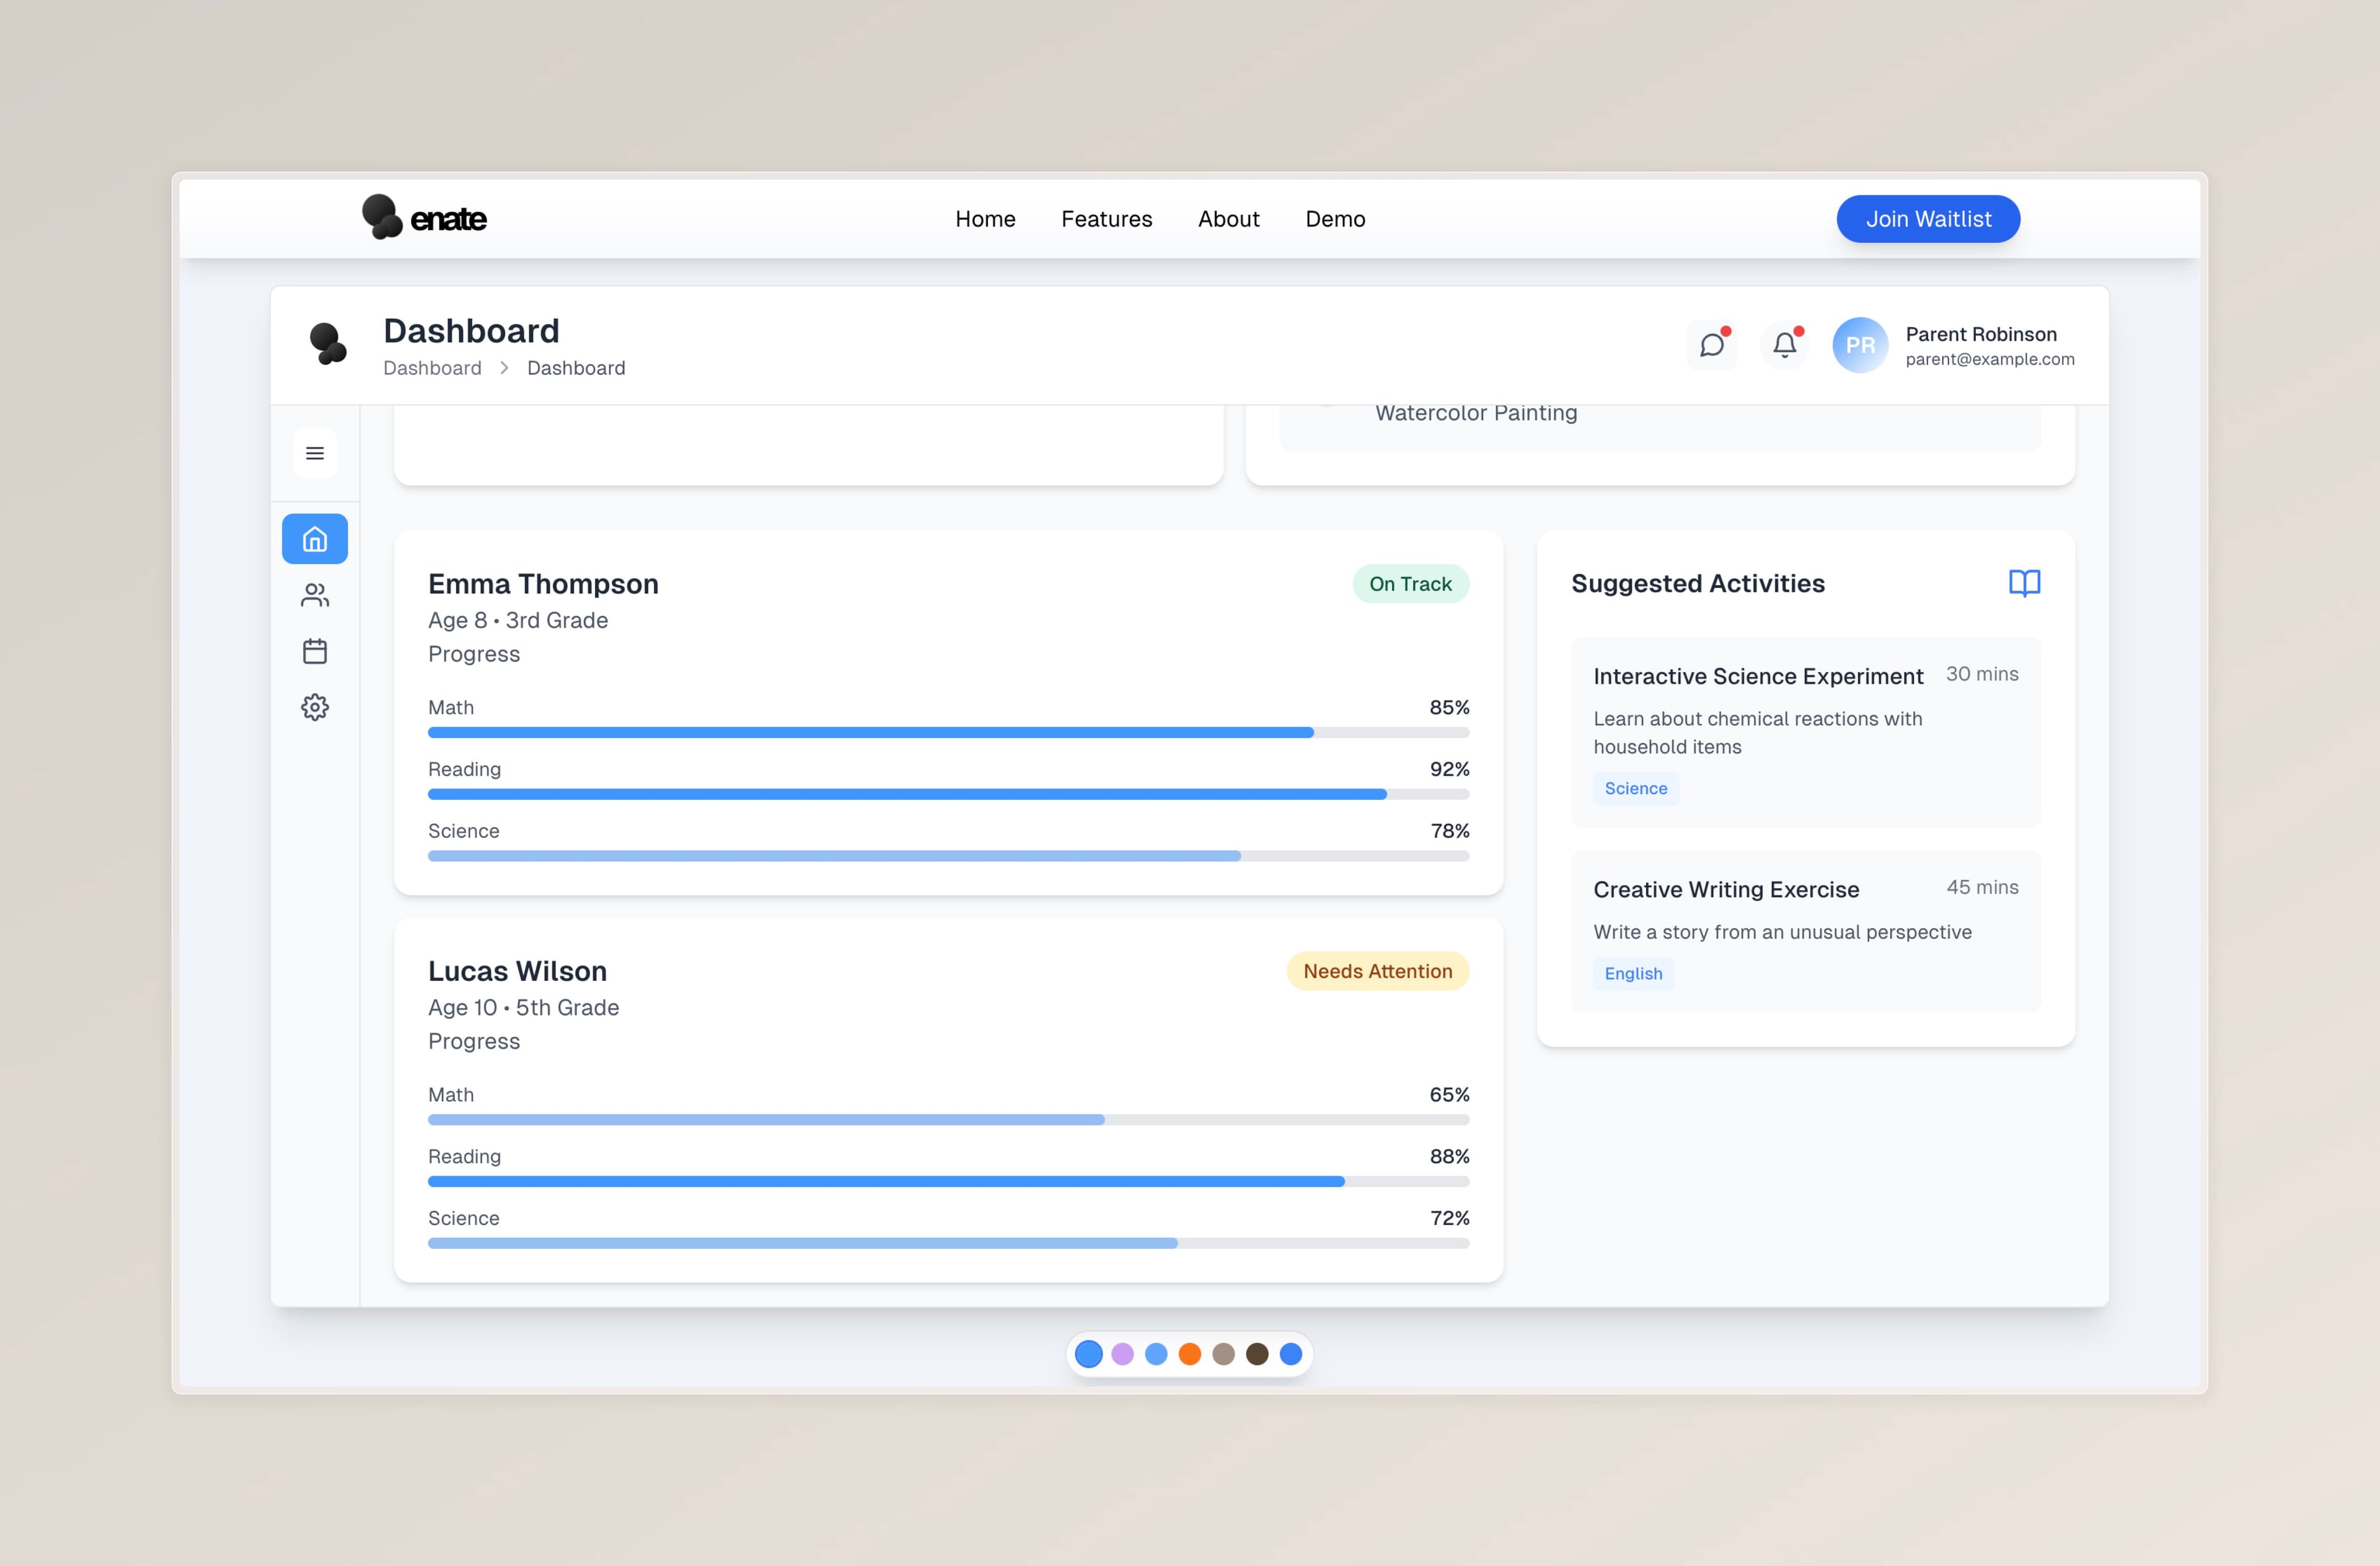Open About in top navigation
Screen dimensions: 2380x1566
(x=1228, y=219)
